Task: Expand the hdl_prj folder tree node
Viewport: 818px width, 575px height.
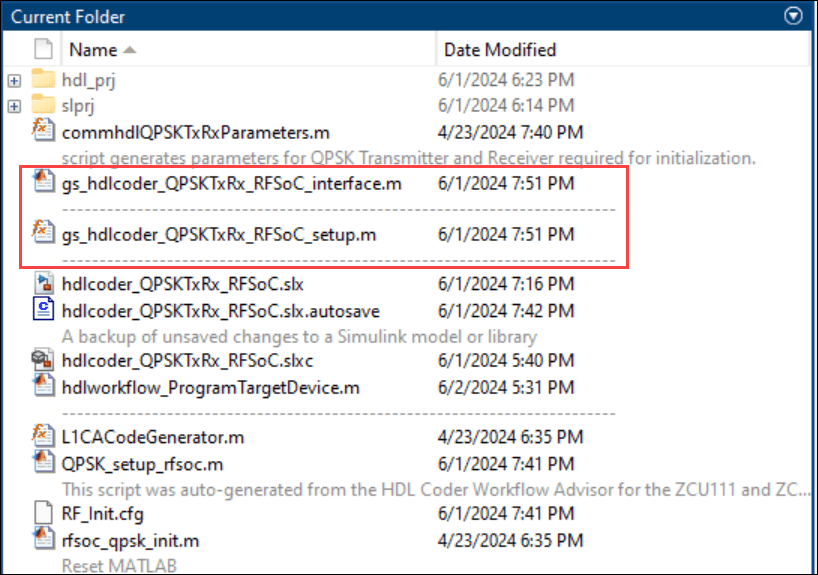Action: tap(14, 80)
